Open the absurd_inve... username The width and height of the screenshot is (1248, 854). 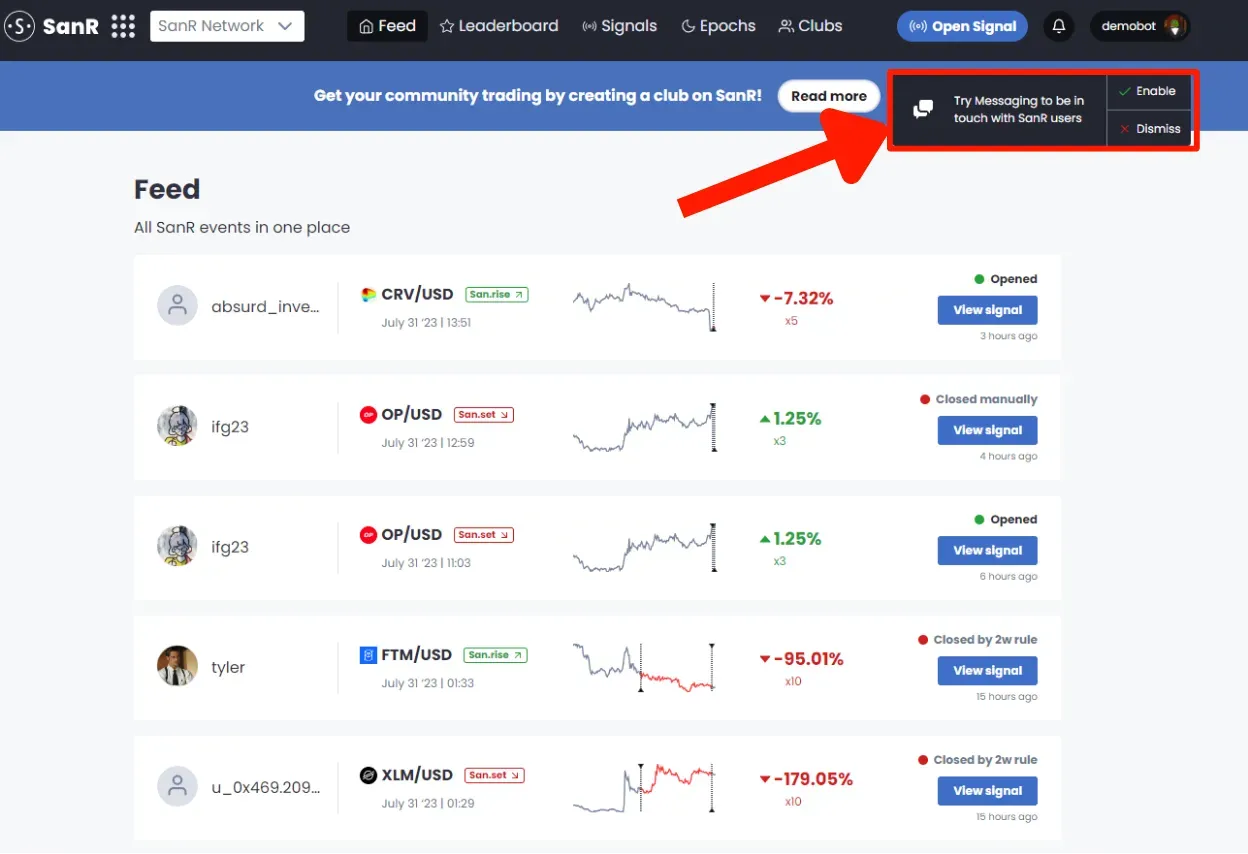(266, 307)
